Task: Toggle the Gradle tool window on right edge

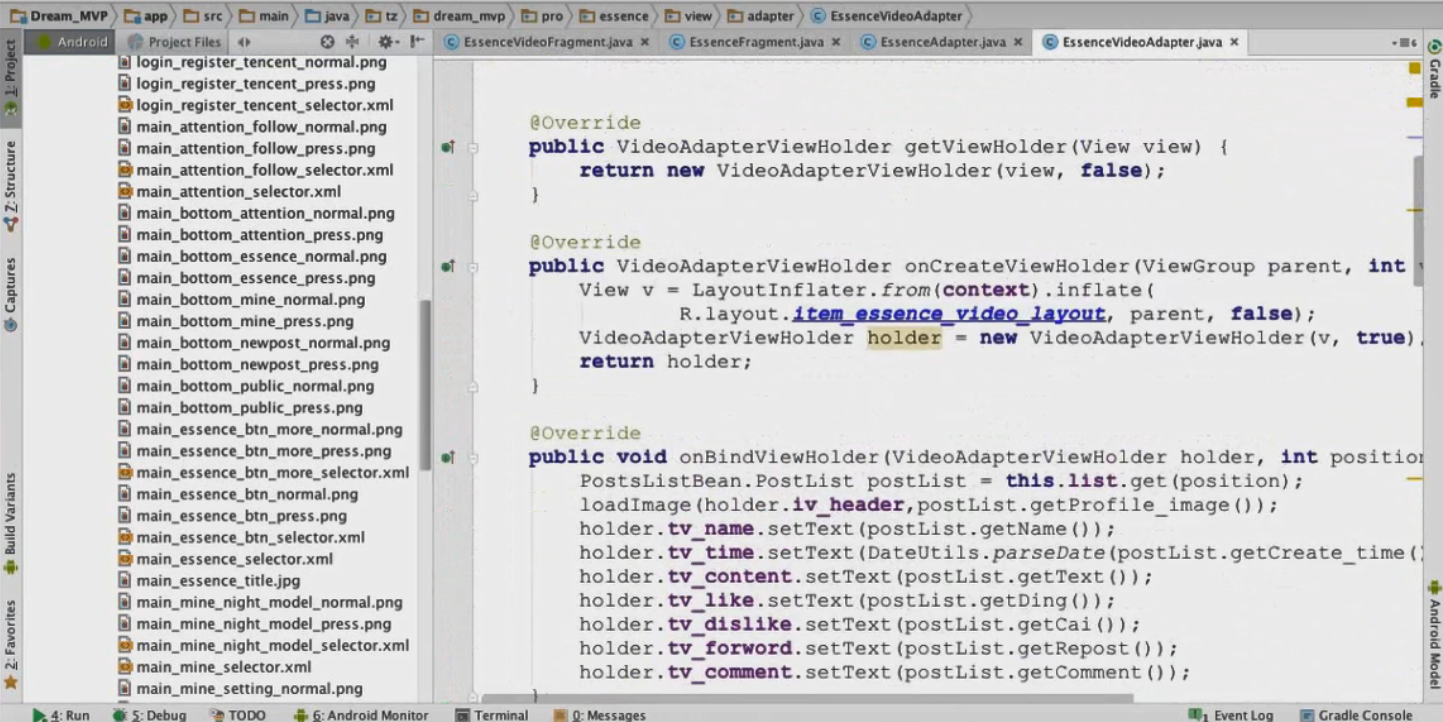Action: coord(1434,68)
